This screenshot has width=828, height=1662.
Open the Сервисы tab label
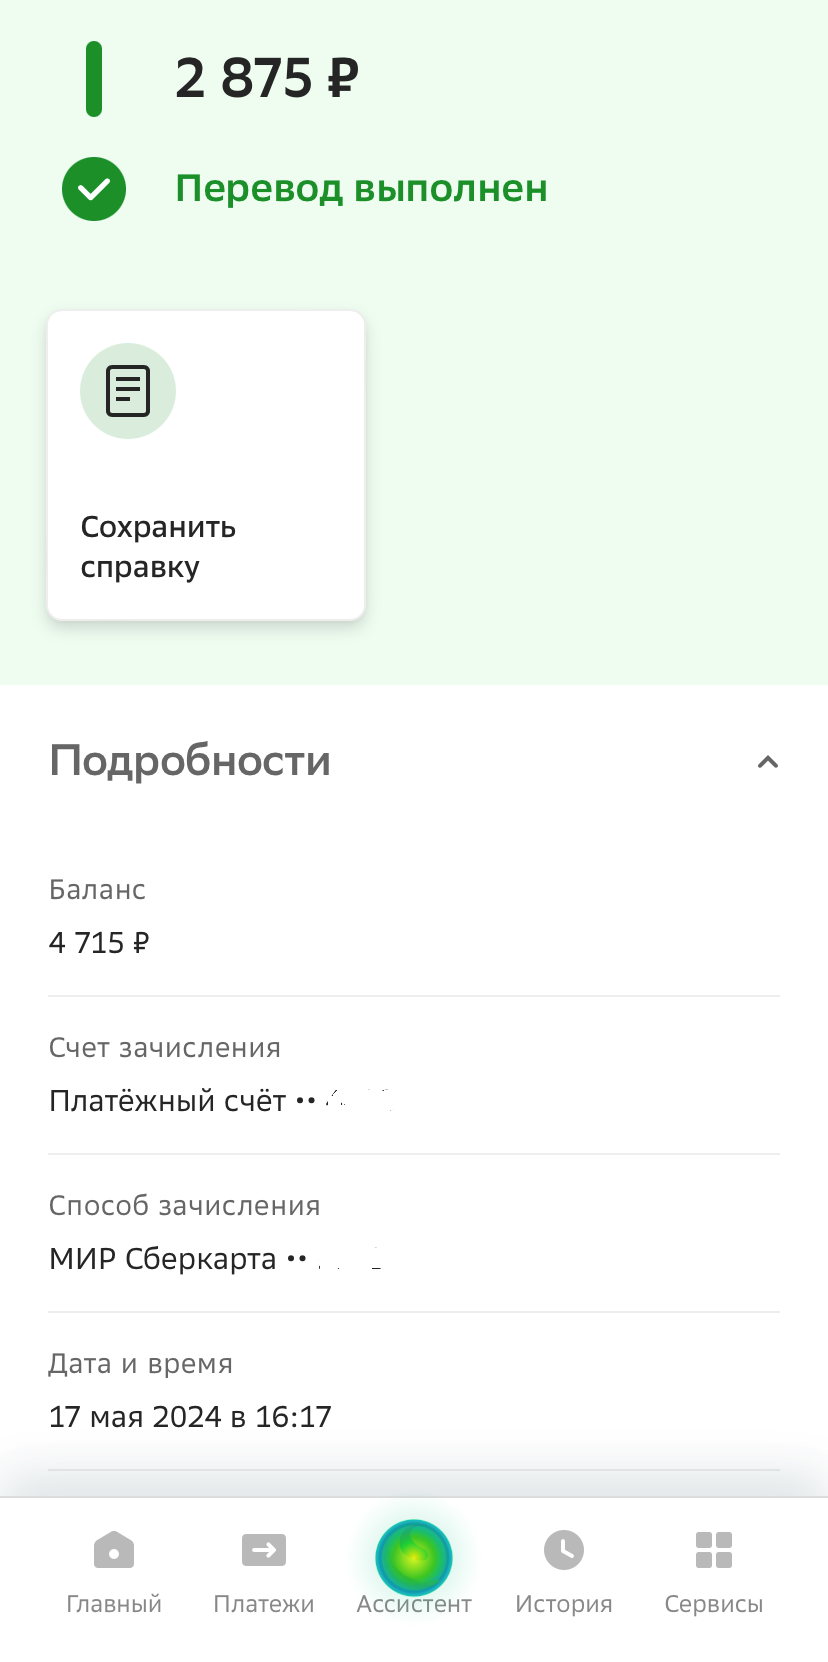(714, 1604)
